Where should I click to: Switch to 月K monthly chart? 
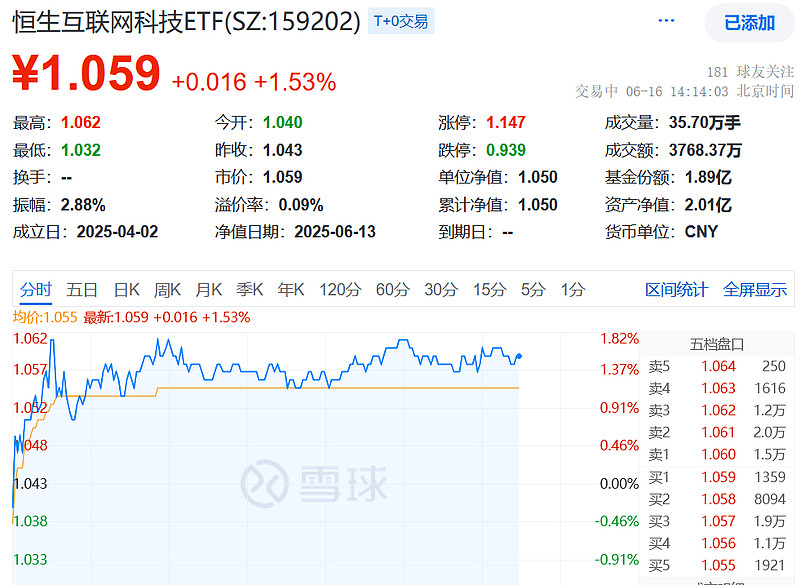pyautogui.click(x=208, y=290)
